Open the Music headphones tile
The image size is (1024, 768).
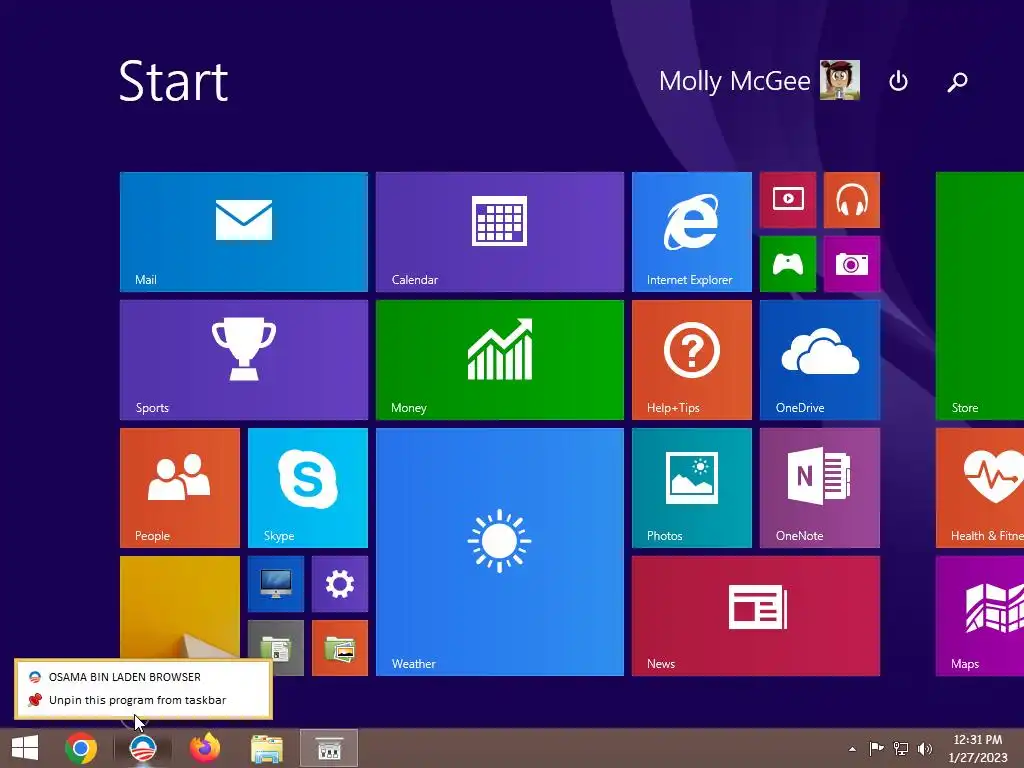(852, 200)
